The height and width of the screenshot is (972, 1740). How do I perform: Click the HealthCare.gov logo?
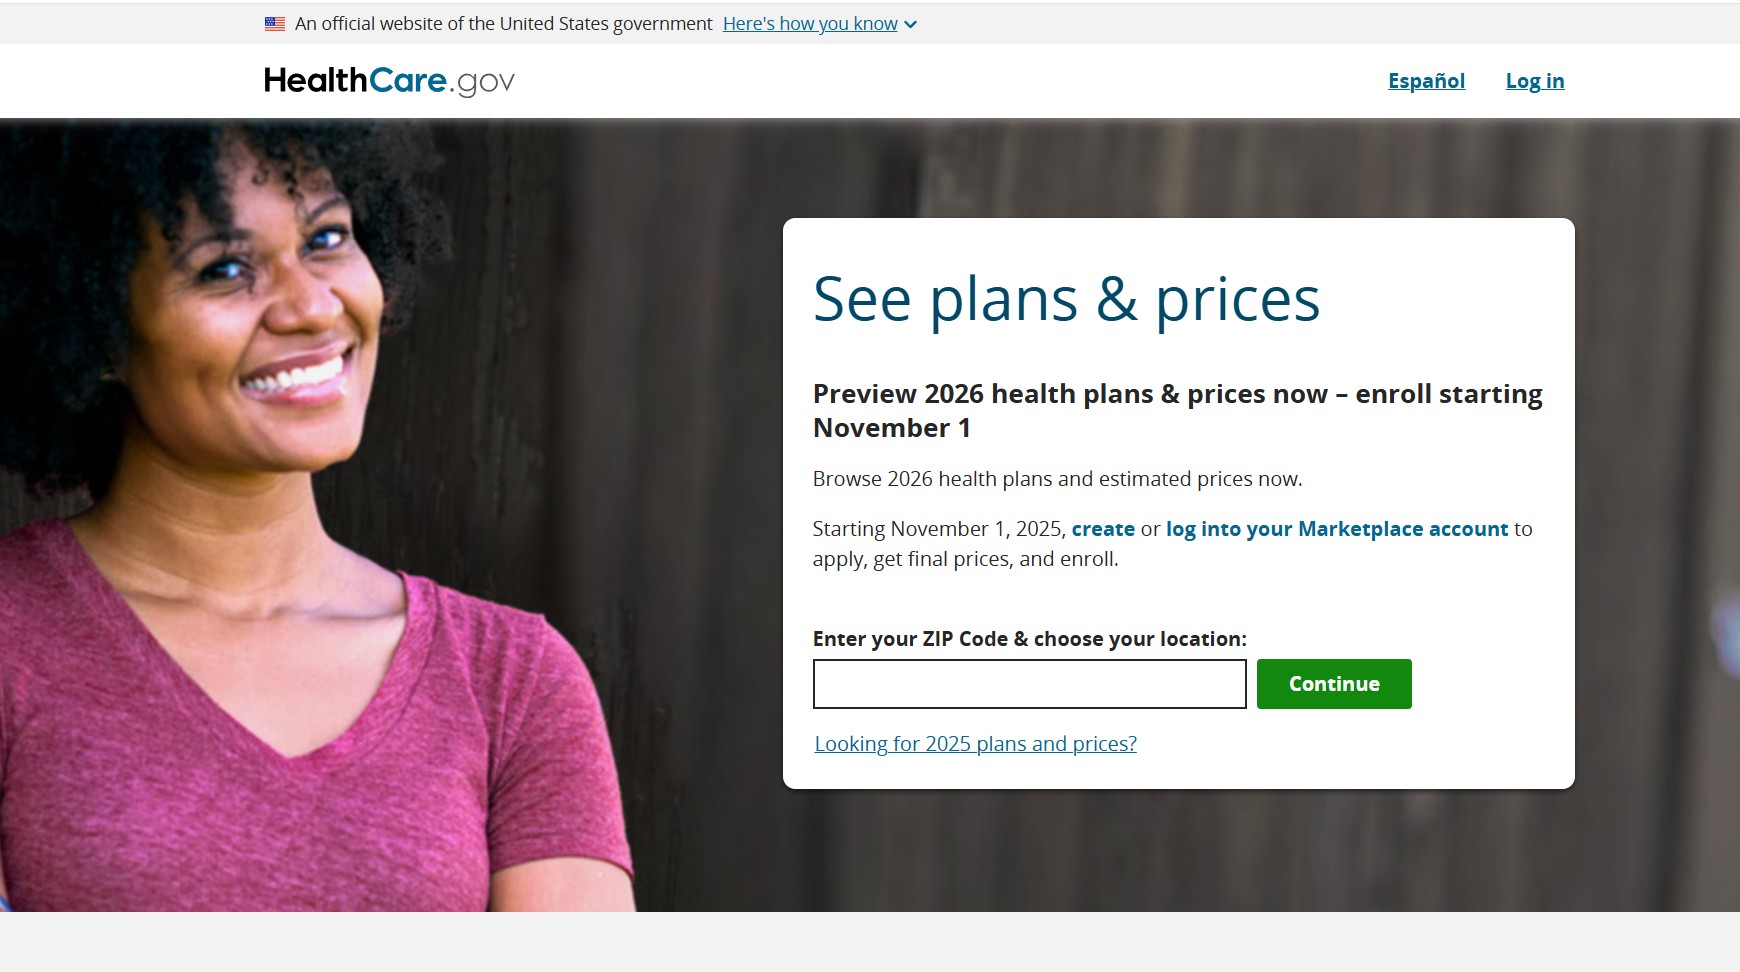coord(389,81)
